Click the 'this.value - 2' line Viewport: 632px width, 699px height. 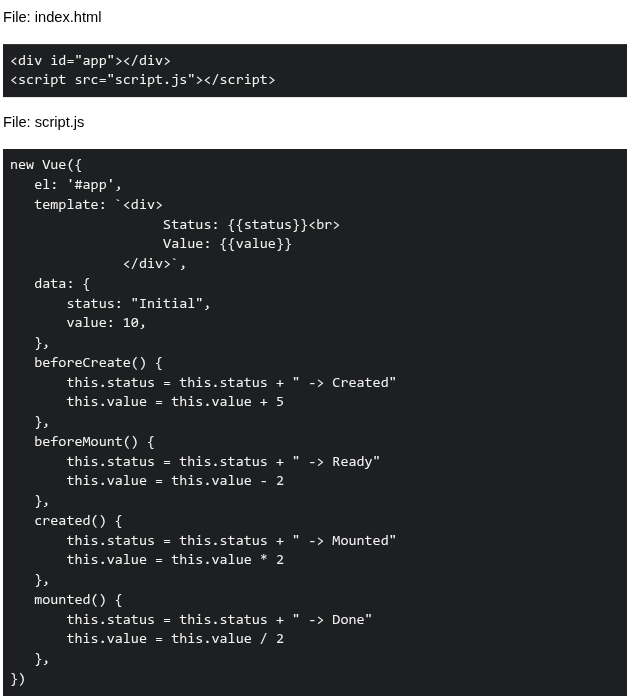[175, 481]
